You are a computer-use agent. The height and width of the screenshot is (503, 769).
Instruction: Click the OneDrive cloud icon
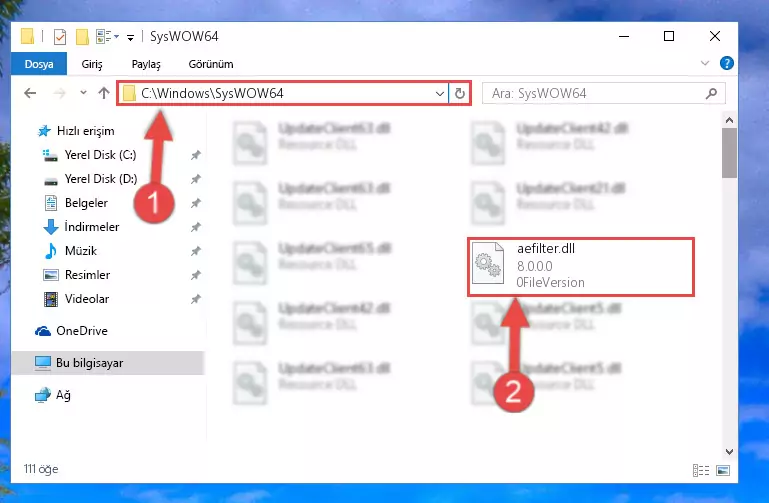pos(43,331)
